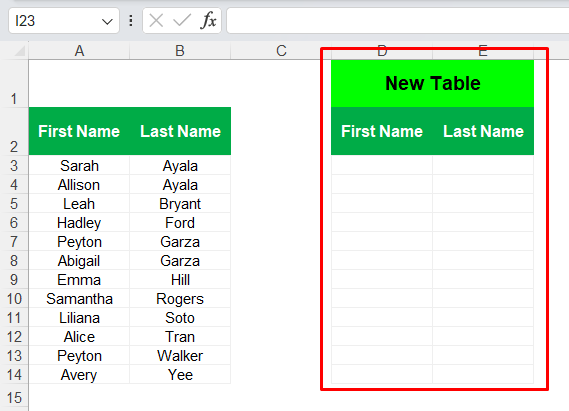Image resolution: width=569 pixels, height=411 pixels.
Task: Click the Cancel X icon in formula bar
Action: point(156,21)
